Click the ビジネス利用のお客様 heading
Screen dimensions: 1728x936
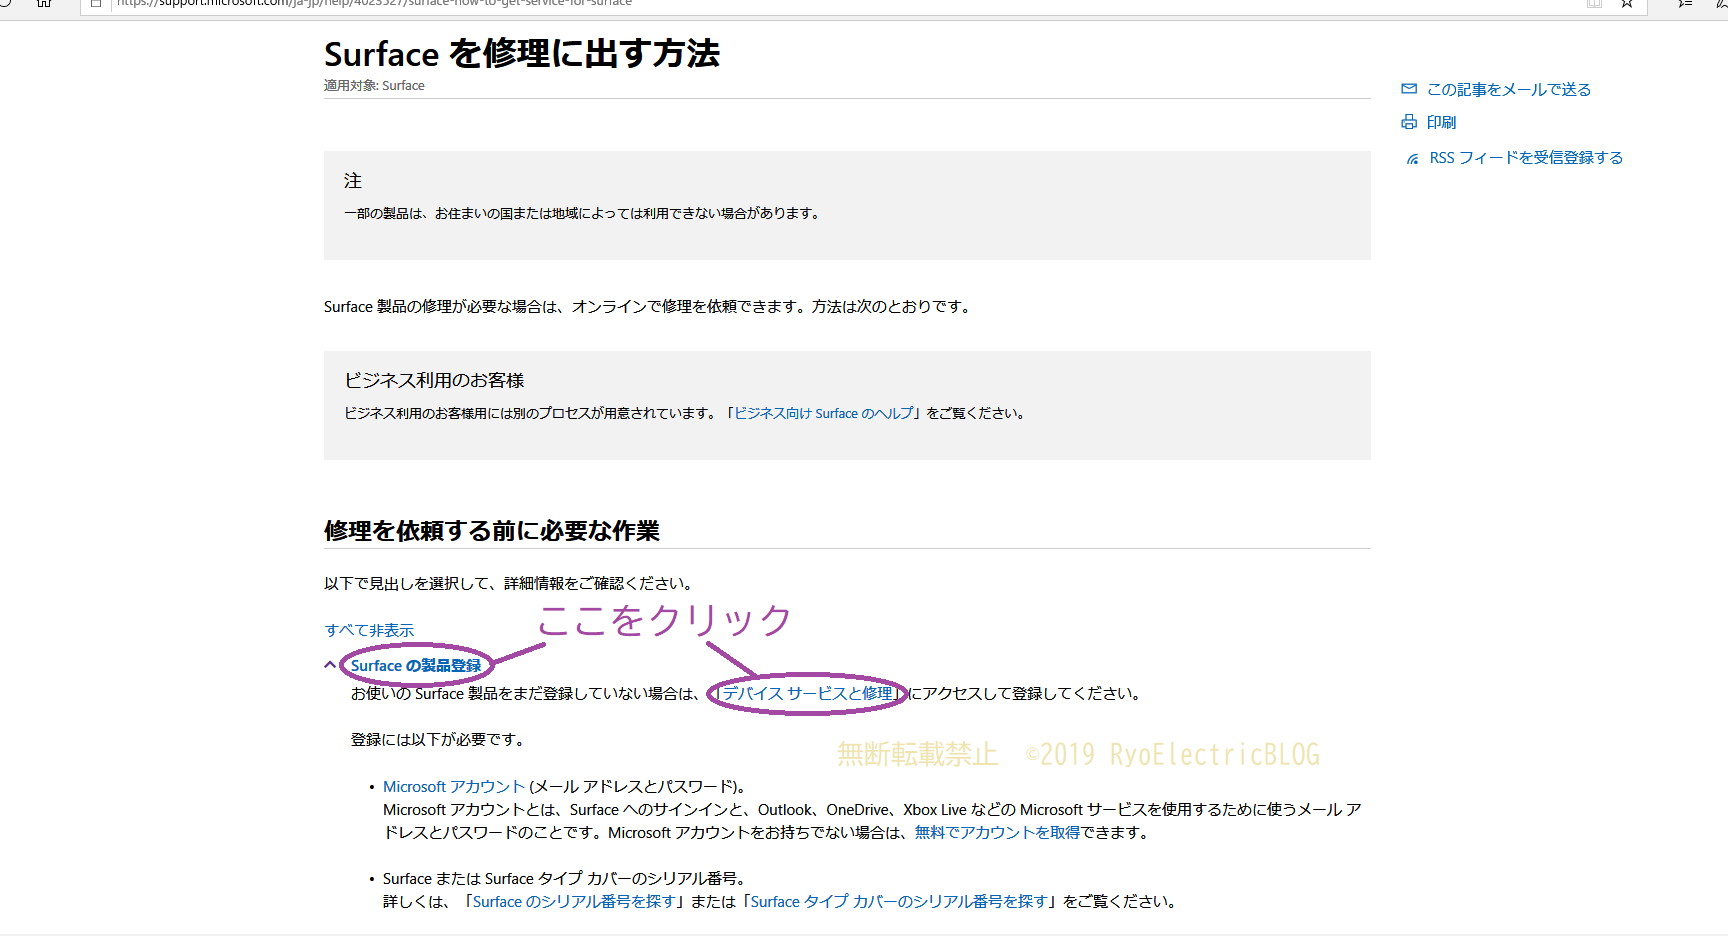[434, 381]
